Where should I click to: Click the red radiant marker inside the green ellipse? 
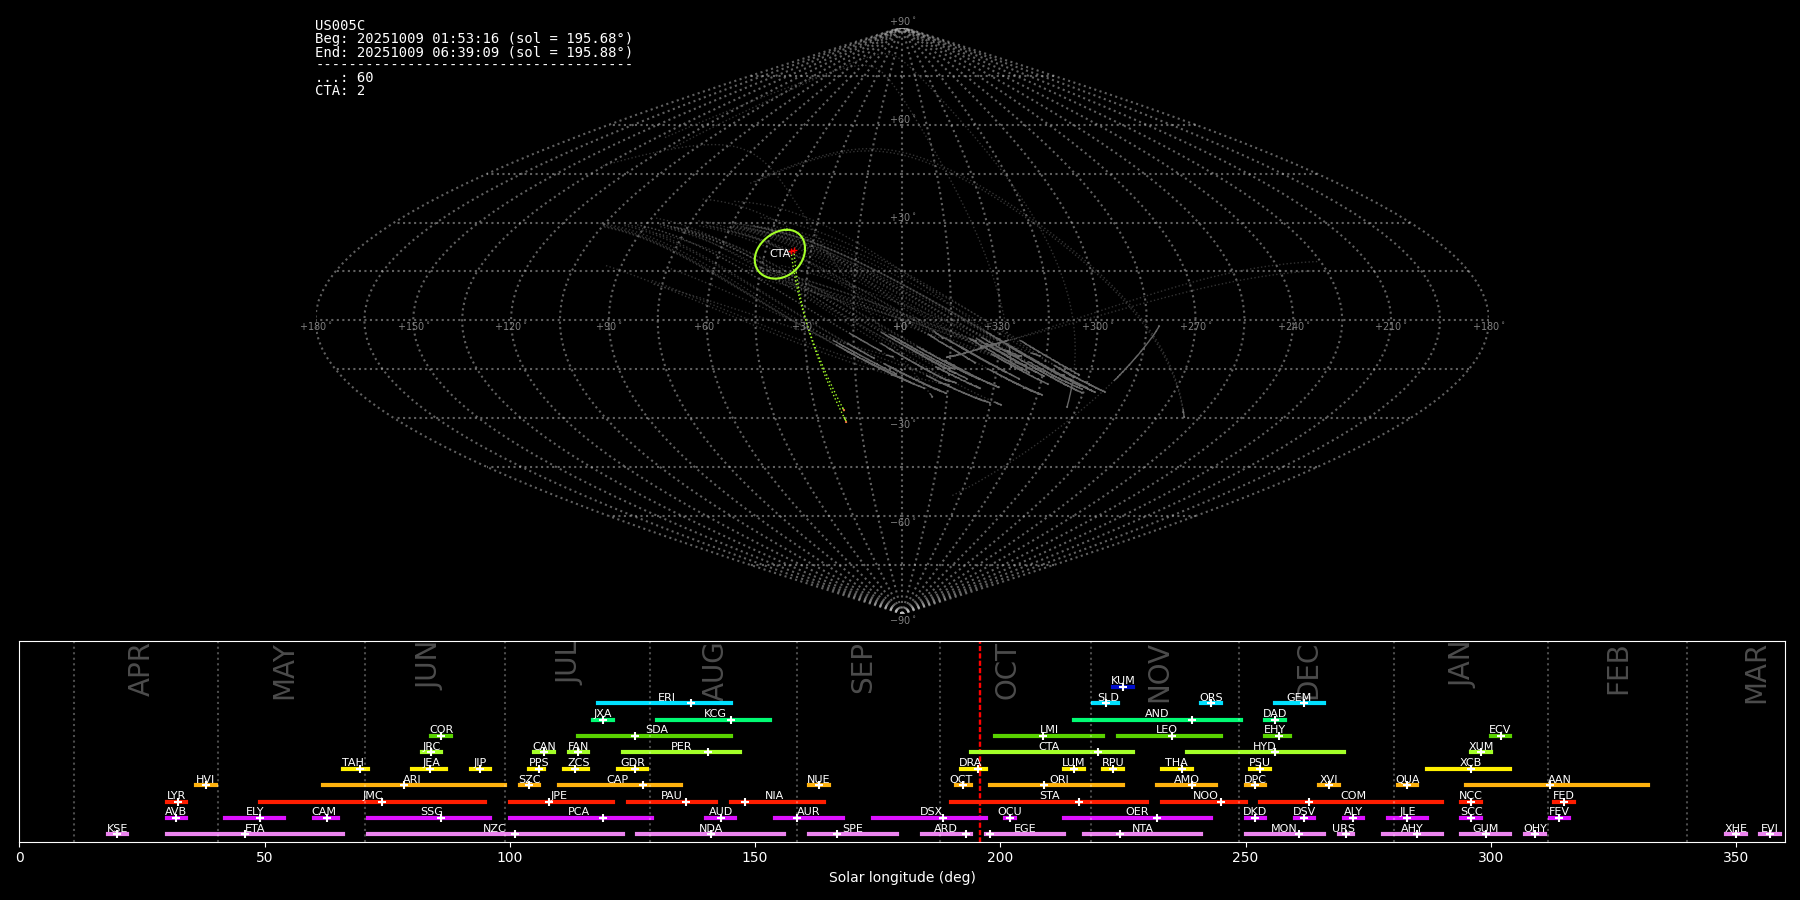click(793, 251)
